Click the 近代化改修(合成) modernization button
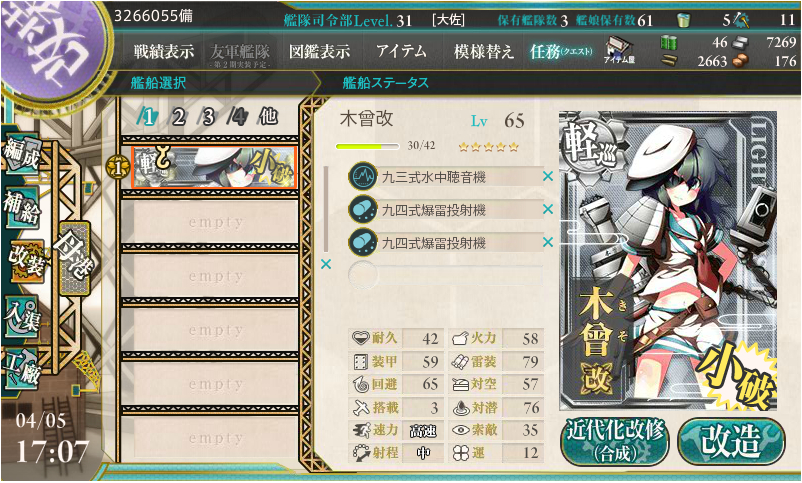 pyautogui.click(x=614, y=442)
